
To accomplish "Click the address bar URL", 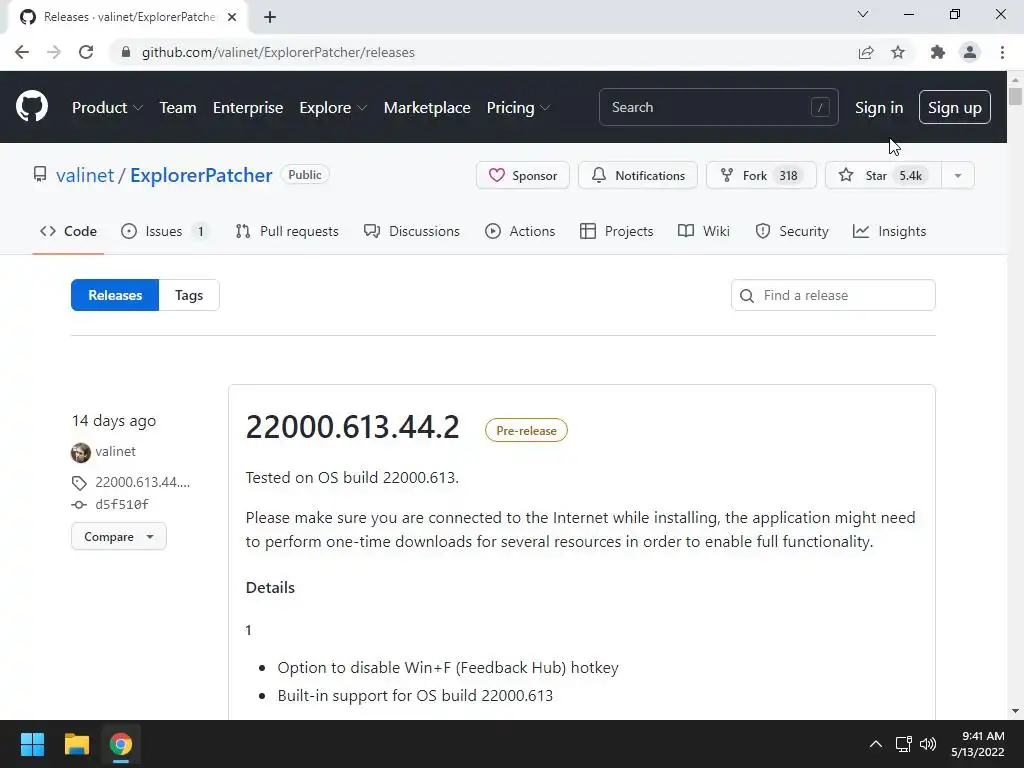I will (x=278, y=52).
